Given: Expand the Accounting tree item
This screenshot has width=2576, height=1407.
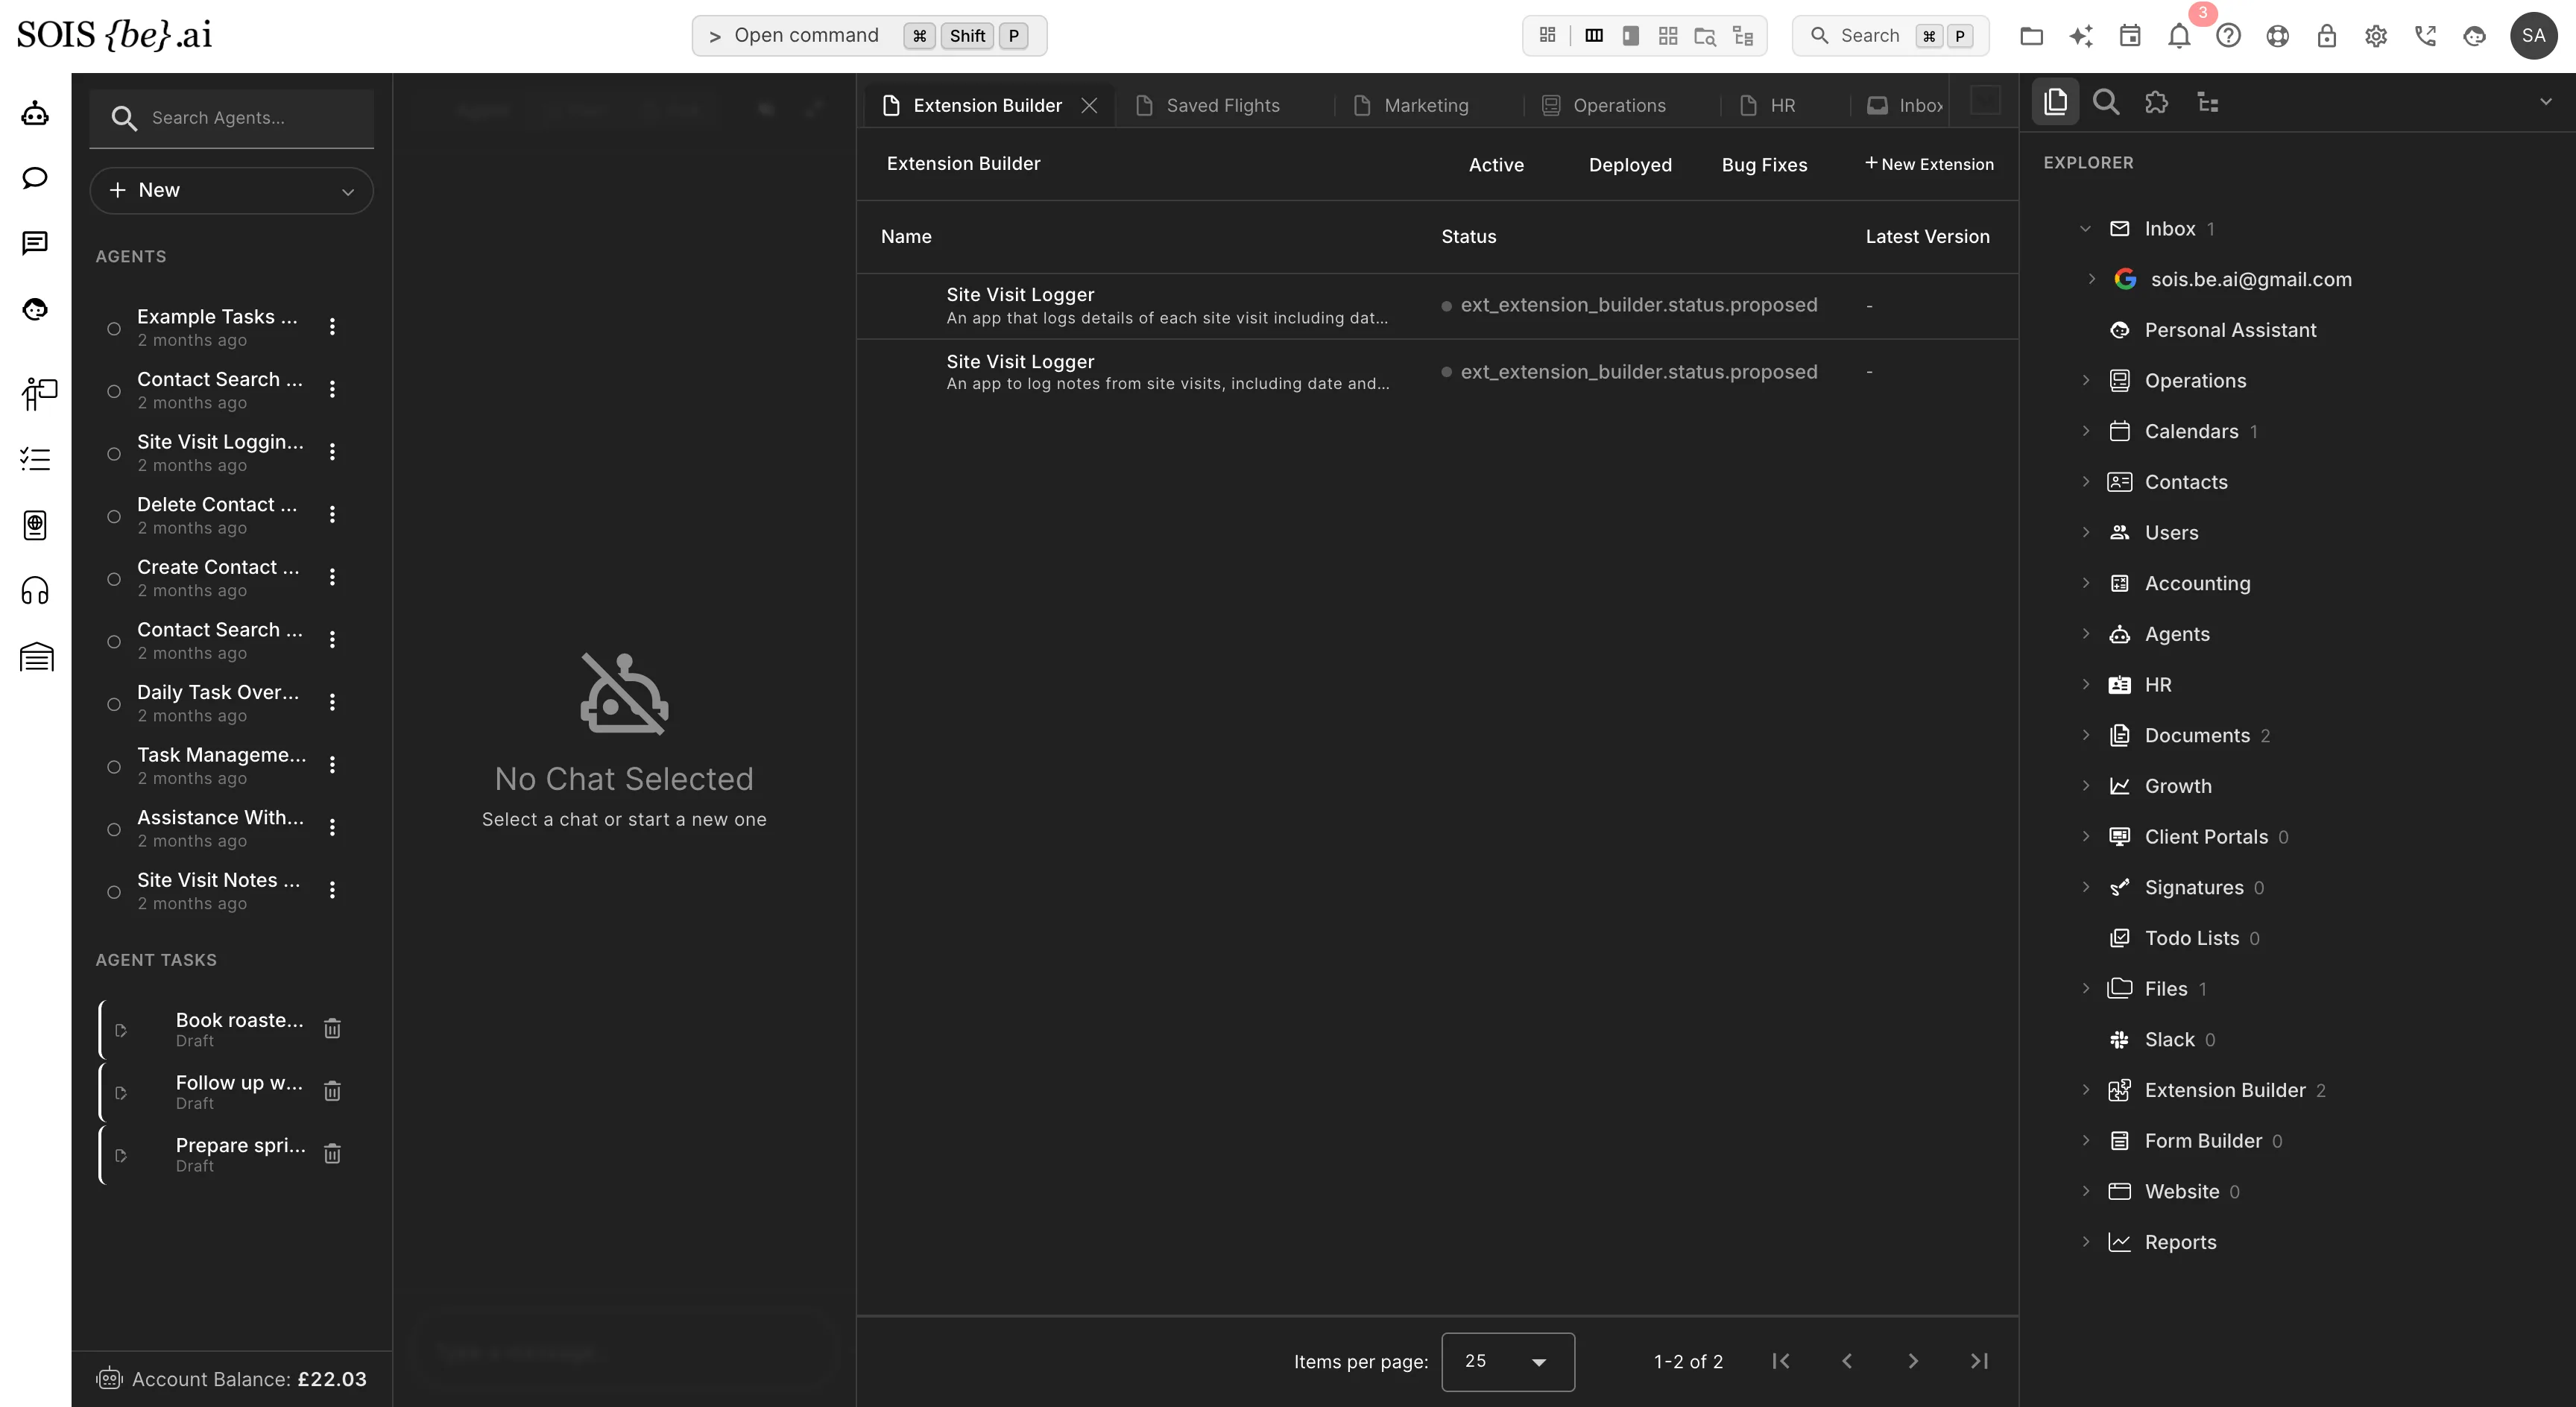Looking at the screenshot, I should click(2086, 583).
